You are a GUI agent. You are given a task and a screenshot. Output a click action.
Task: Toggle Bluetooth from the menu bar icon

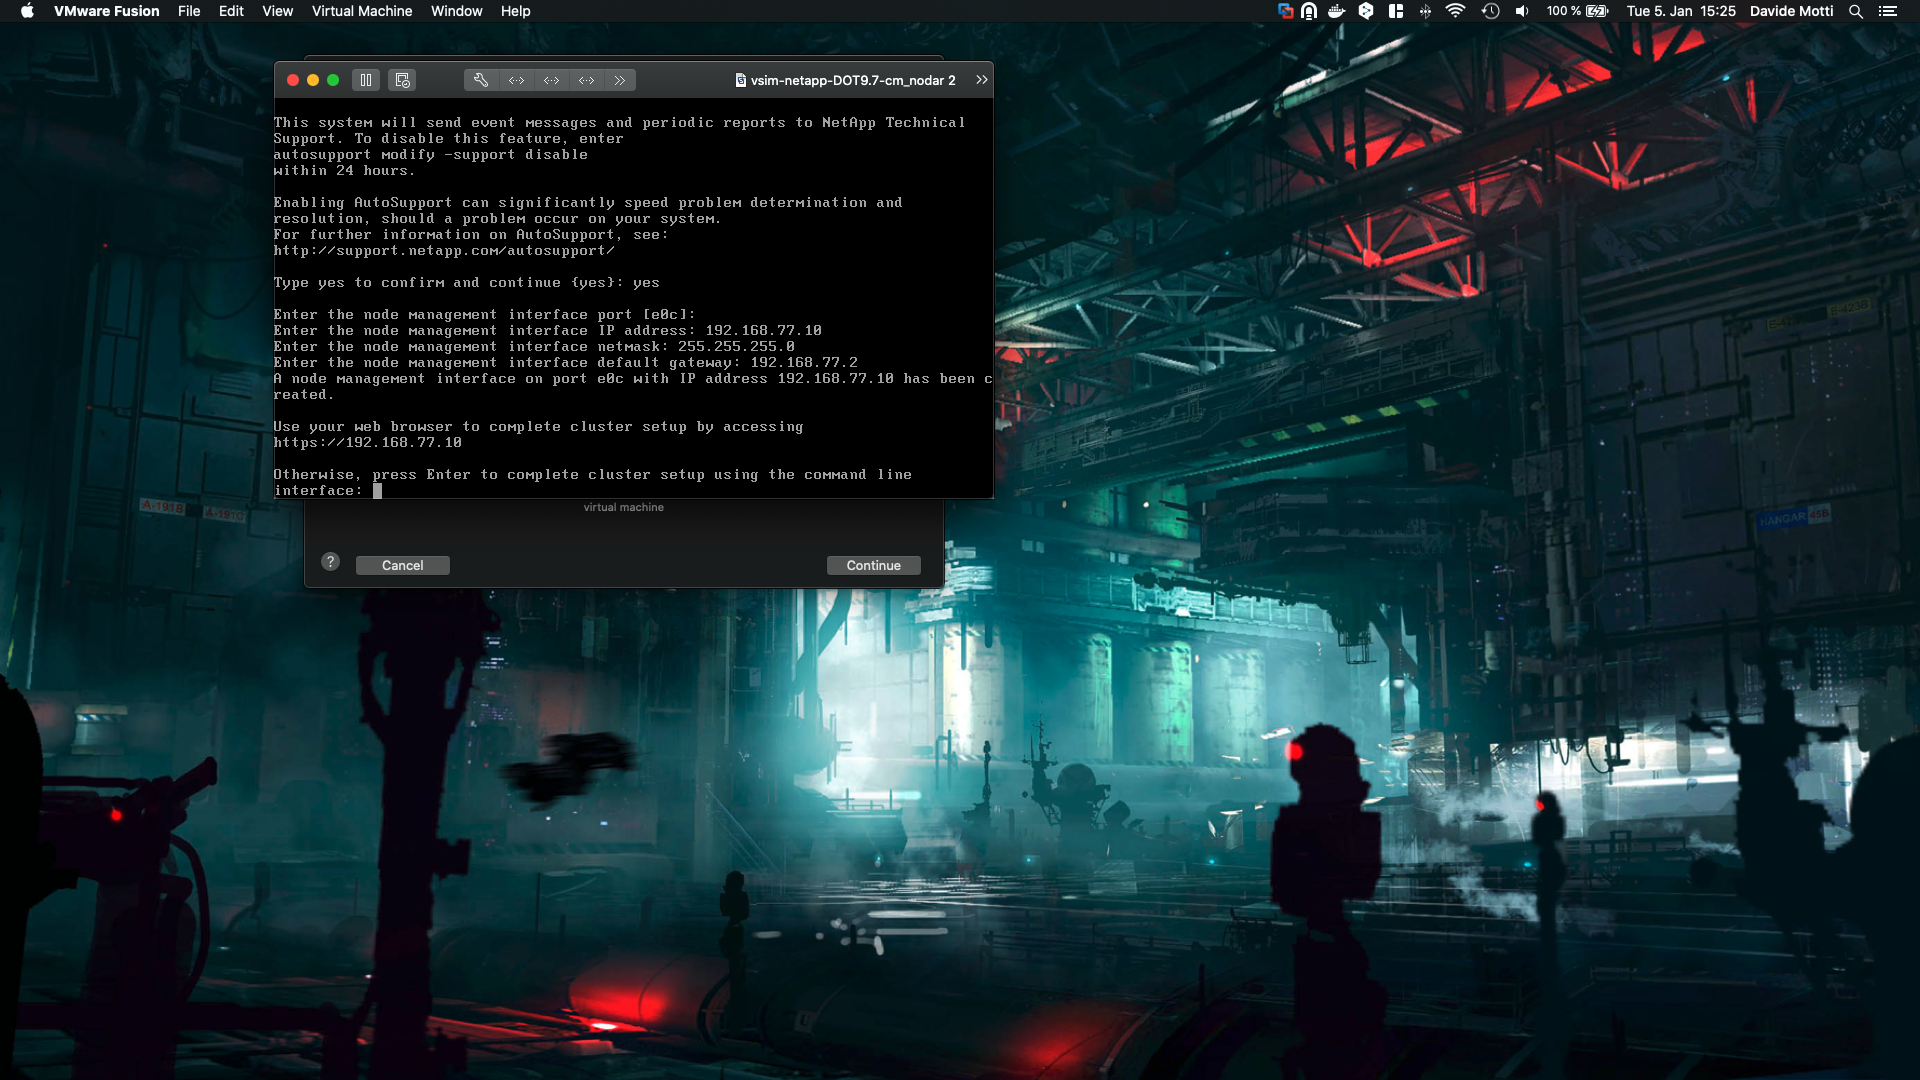tap(1425, 11)
